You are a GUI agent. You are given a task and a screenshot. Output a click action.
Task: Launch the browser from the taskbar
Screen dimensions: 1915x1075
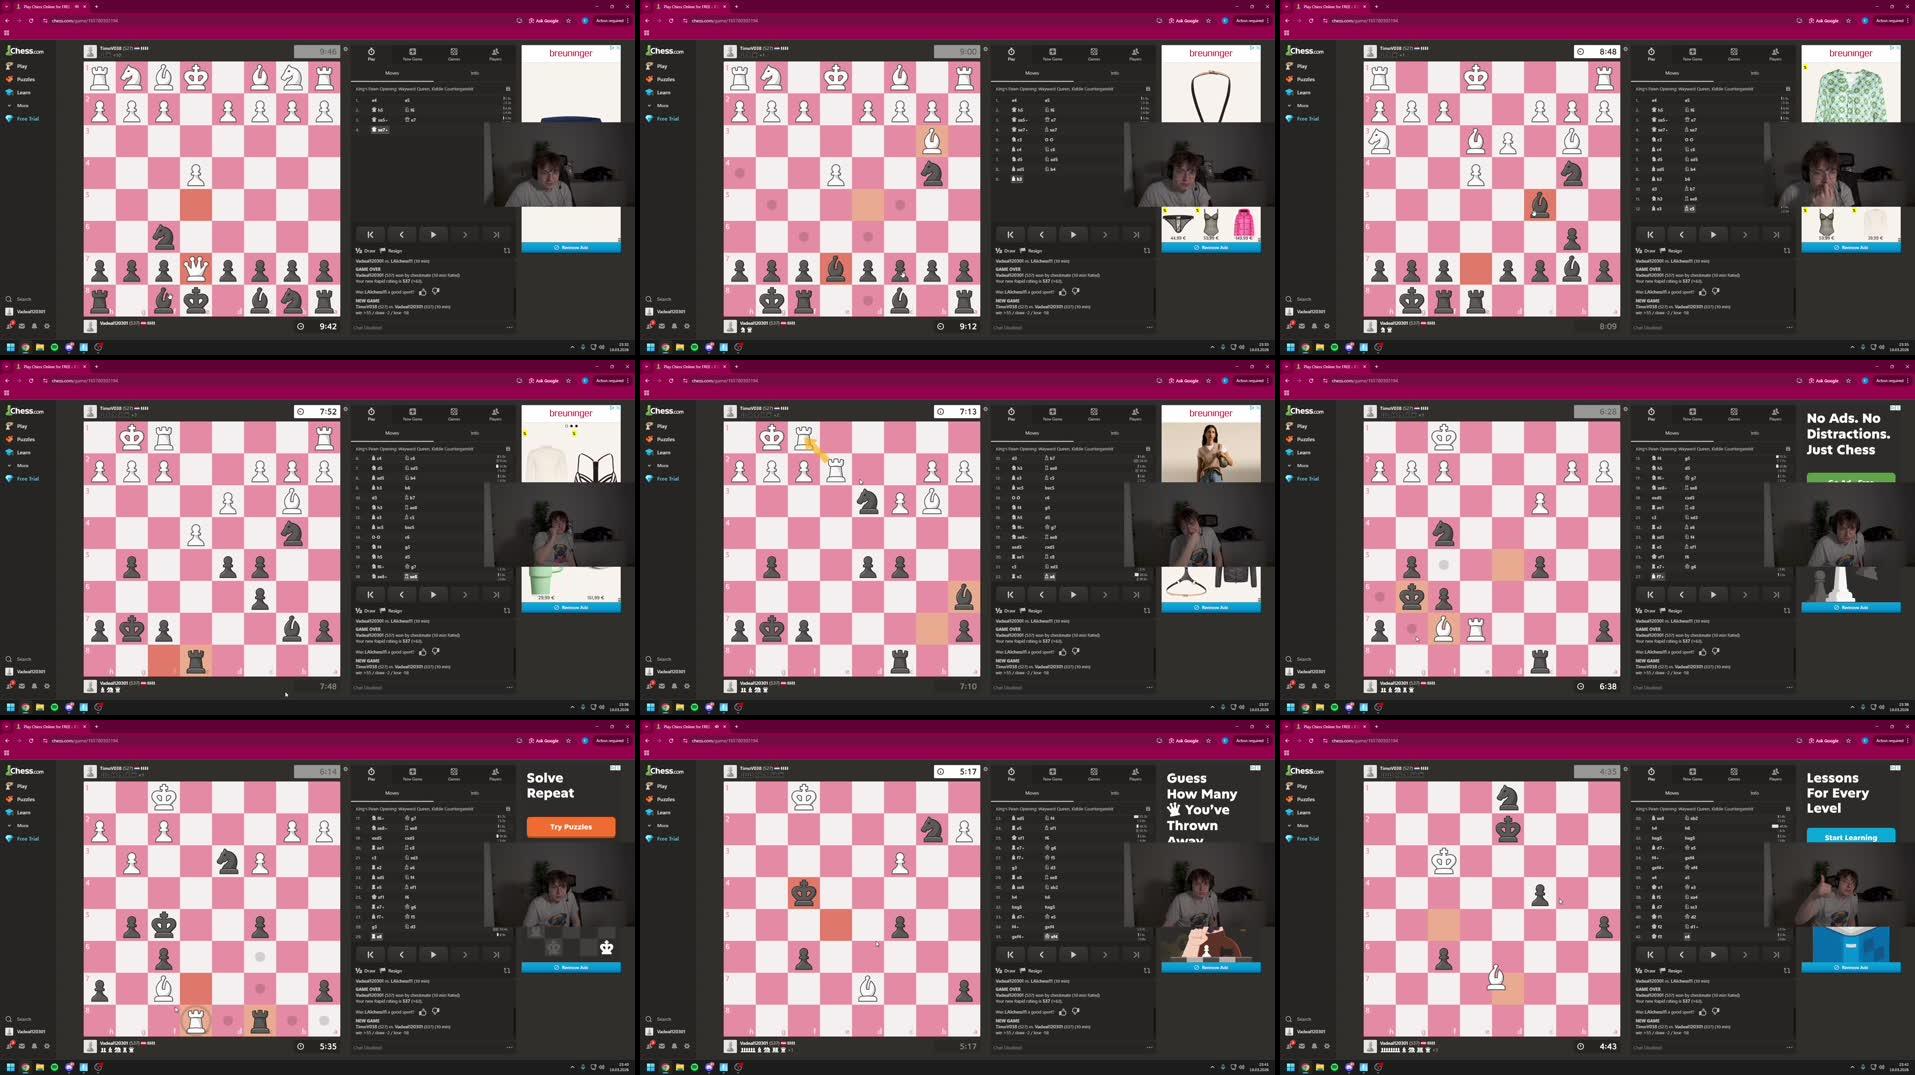click(x=25, y=347)
